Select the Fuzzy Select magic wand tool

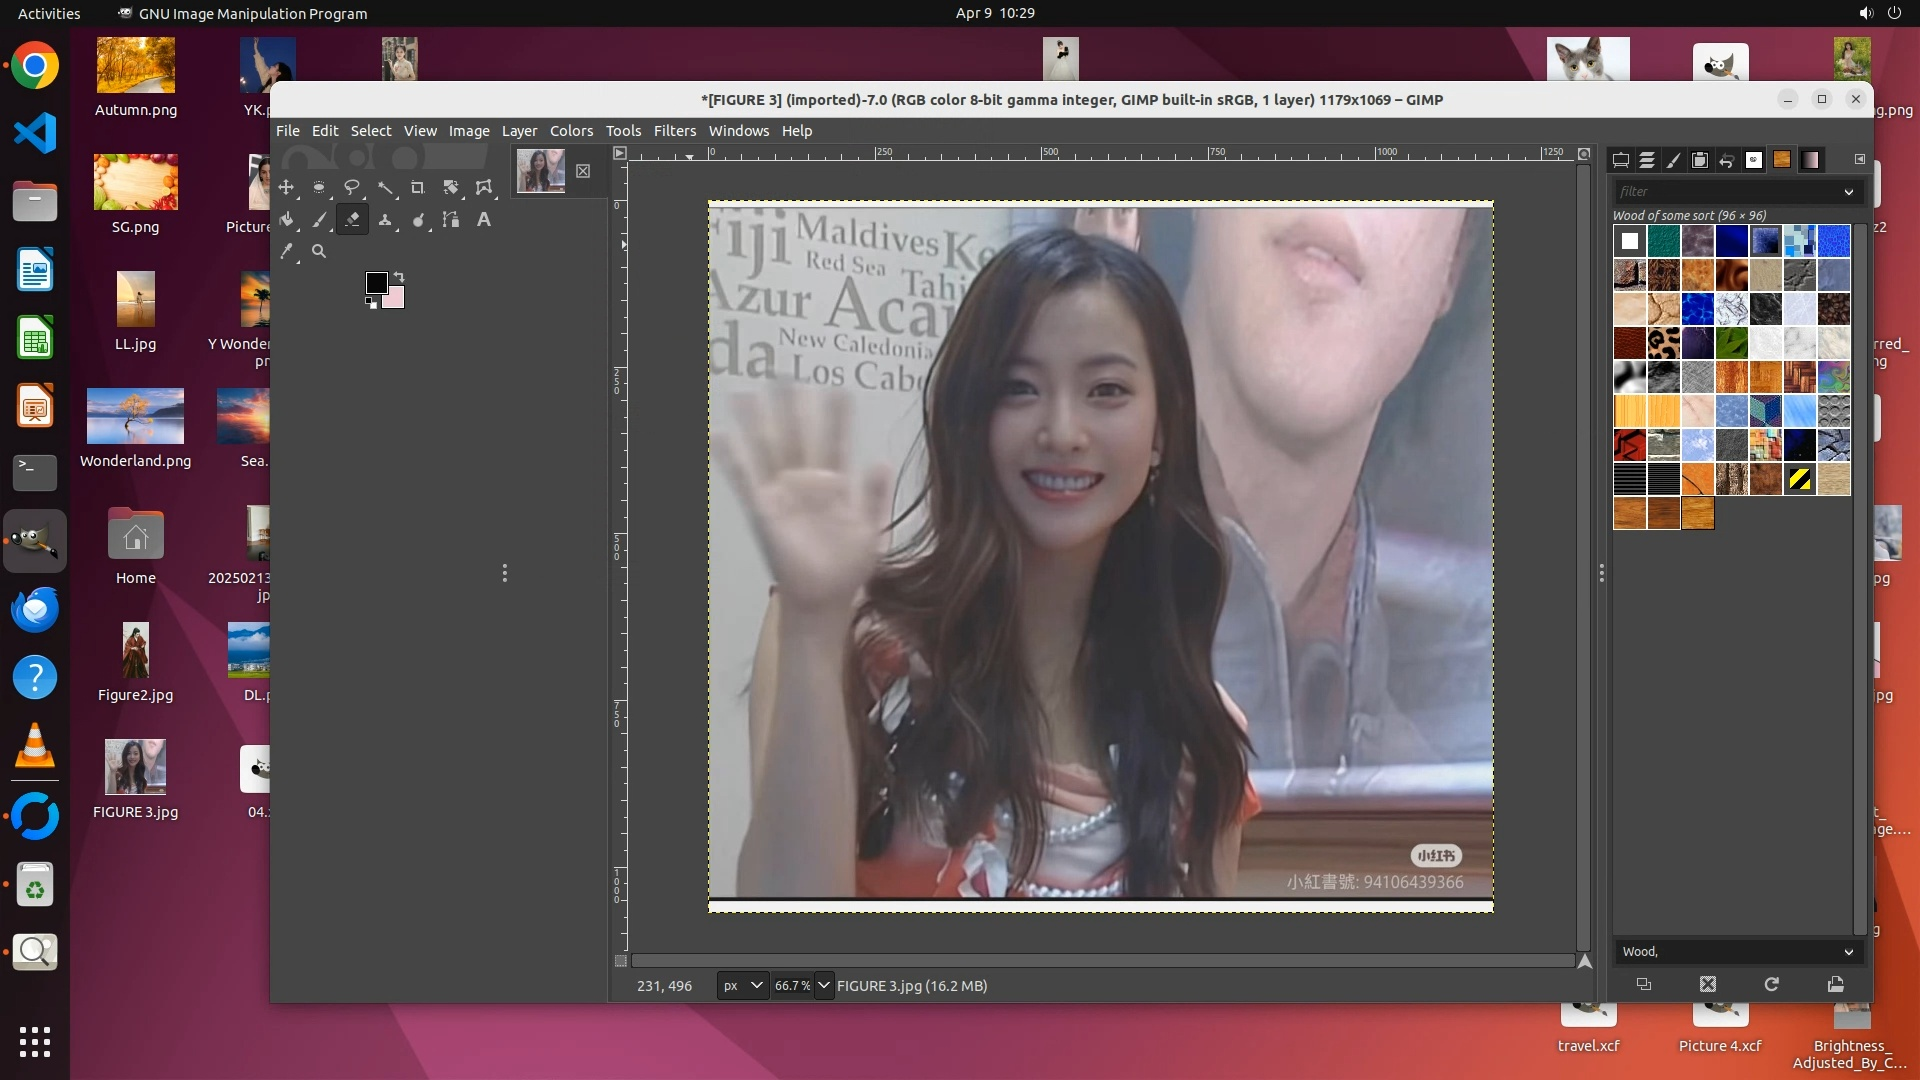(x=385, y=187)
